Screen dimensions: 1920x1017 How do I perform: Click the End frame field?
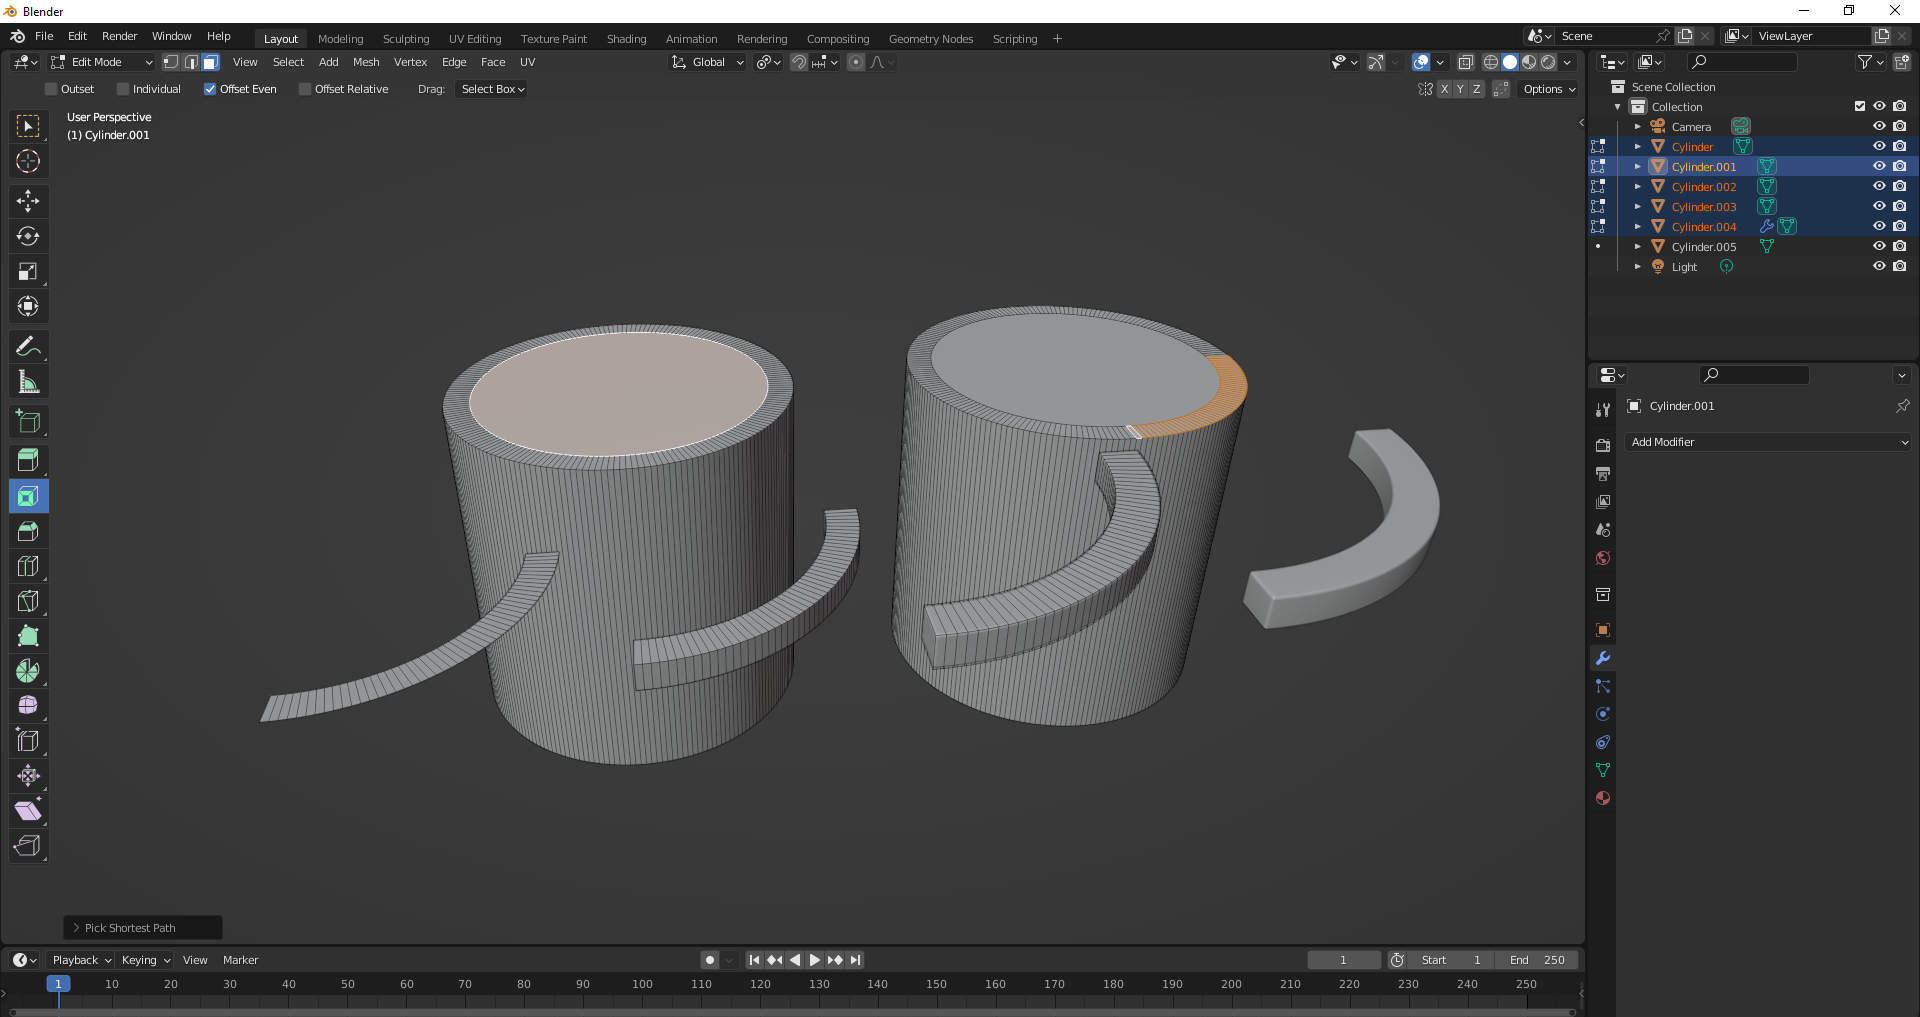[x=1538, y=960]
